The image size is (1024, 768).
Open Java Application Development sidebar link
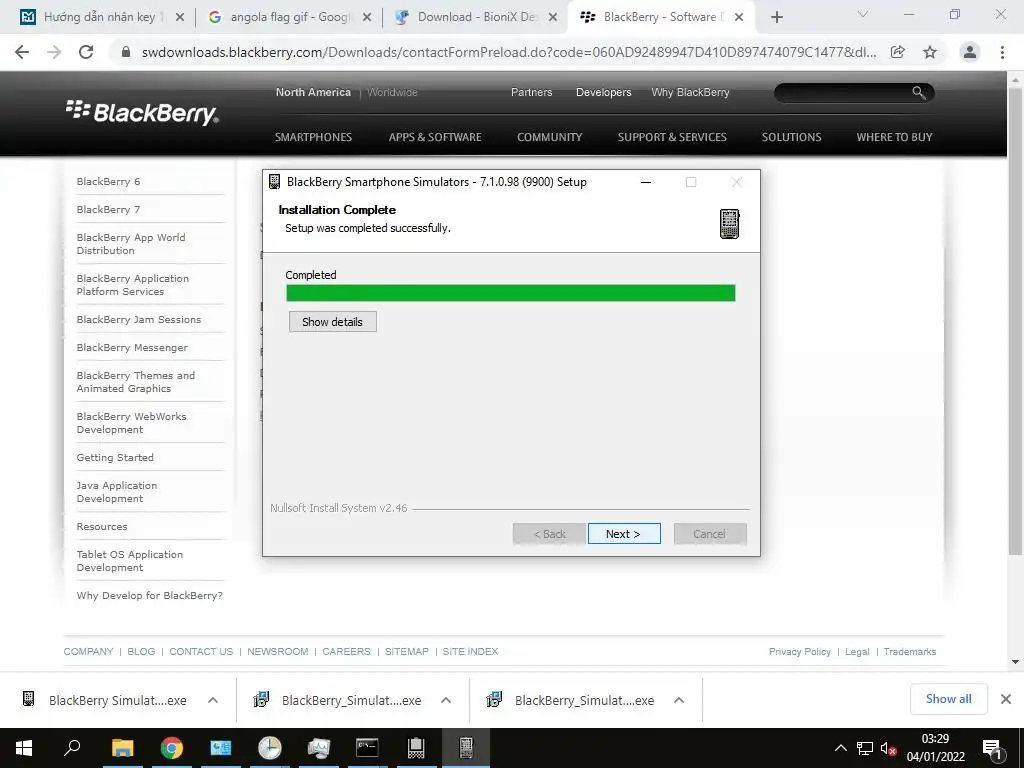click(x=117, y=492)
